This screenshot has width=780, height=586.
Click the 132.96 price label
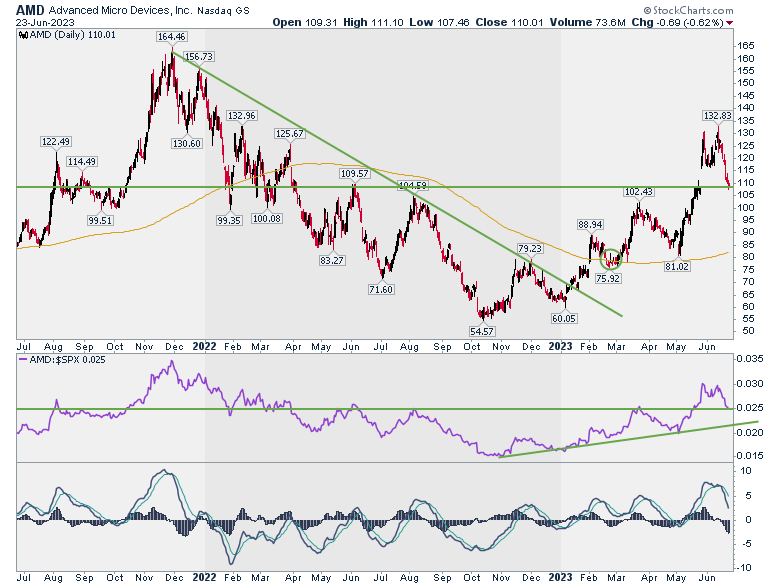(x=242, y=116)
